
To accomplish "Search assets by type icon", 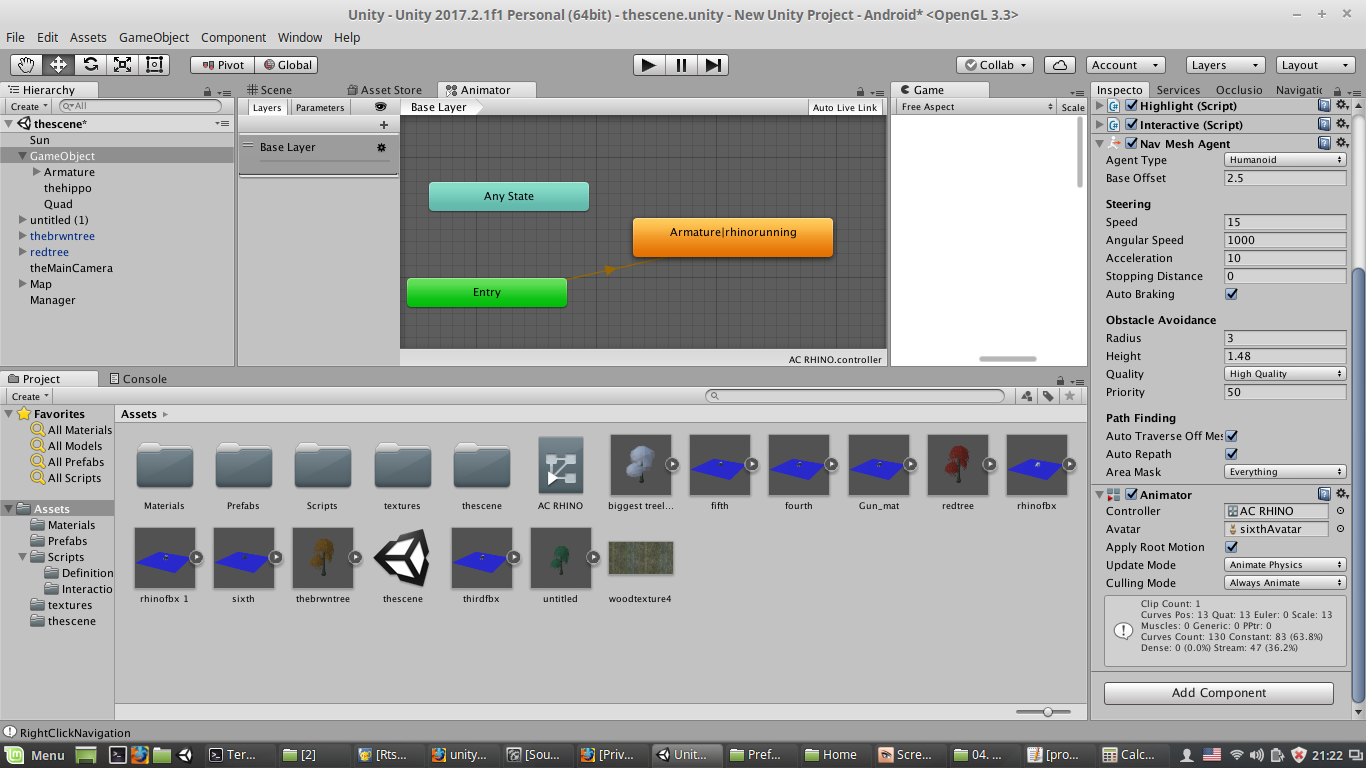I will pos(1027,397).
